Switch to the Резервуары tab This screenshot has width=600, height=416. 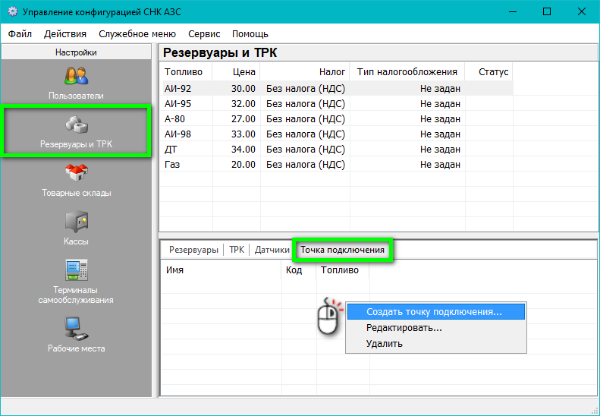194,250
